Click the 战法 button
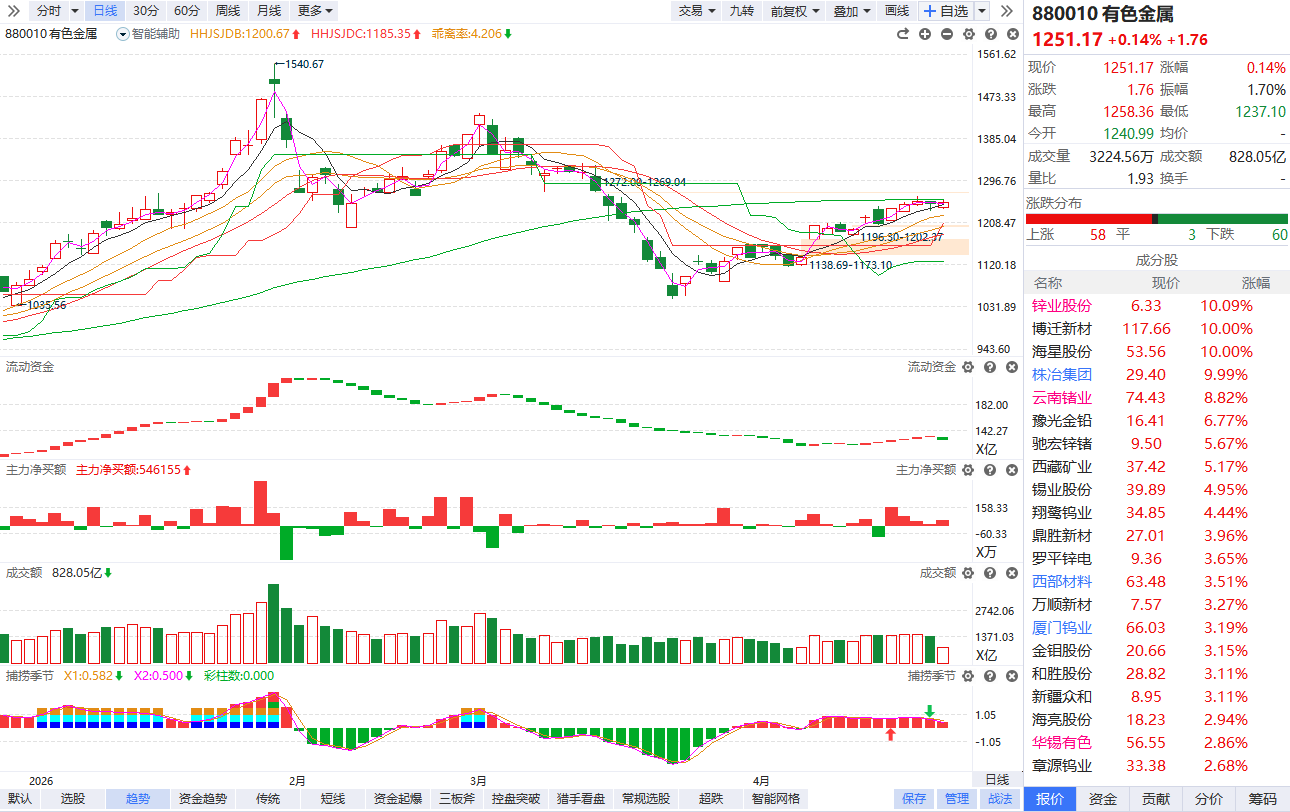Viewport: 1290px width, 812px height. pyautogui.click(x=1000, y=799)
